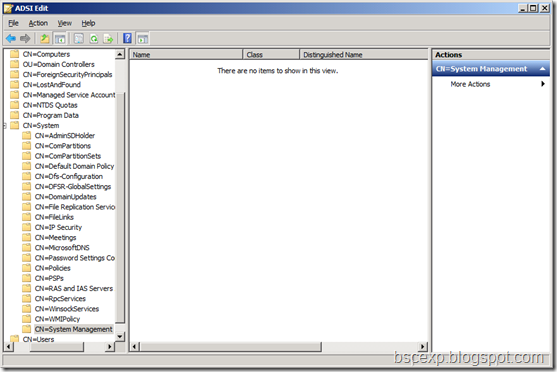
Task: Minimize the ADSI Edit window
Action: (x=523, y=8)
